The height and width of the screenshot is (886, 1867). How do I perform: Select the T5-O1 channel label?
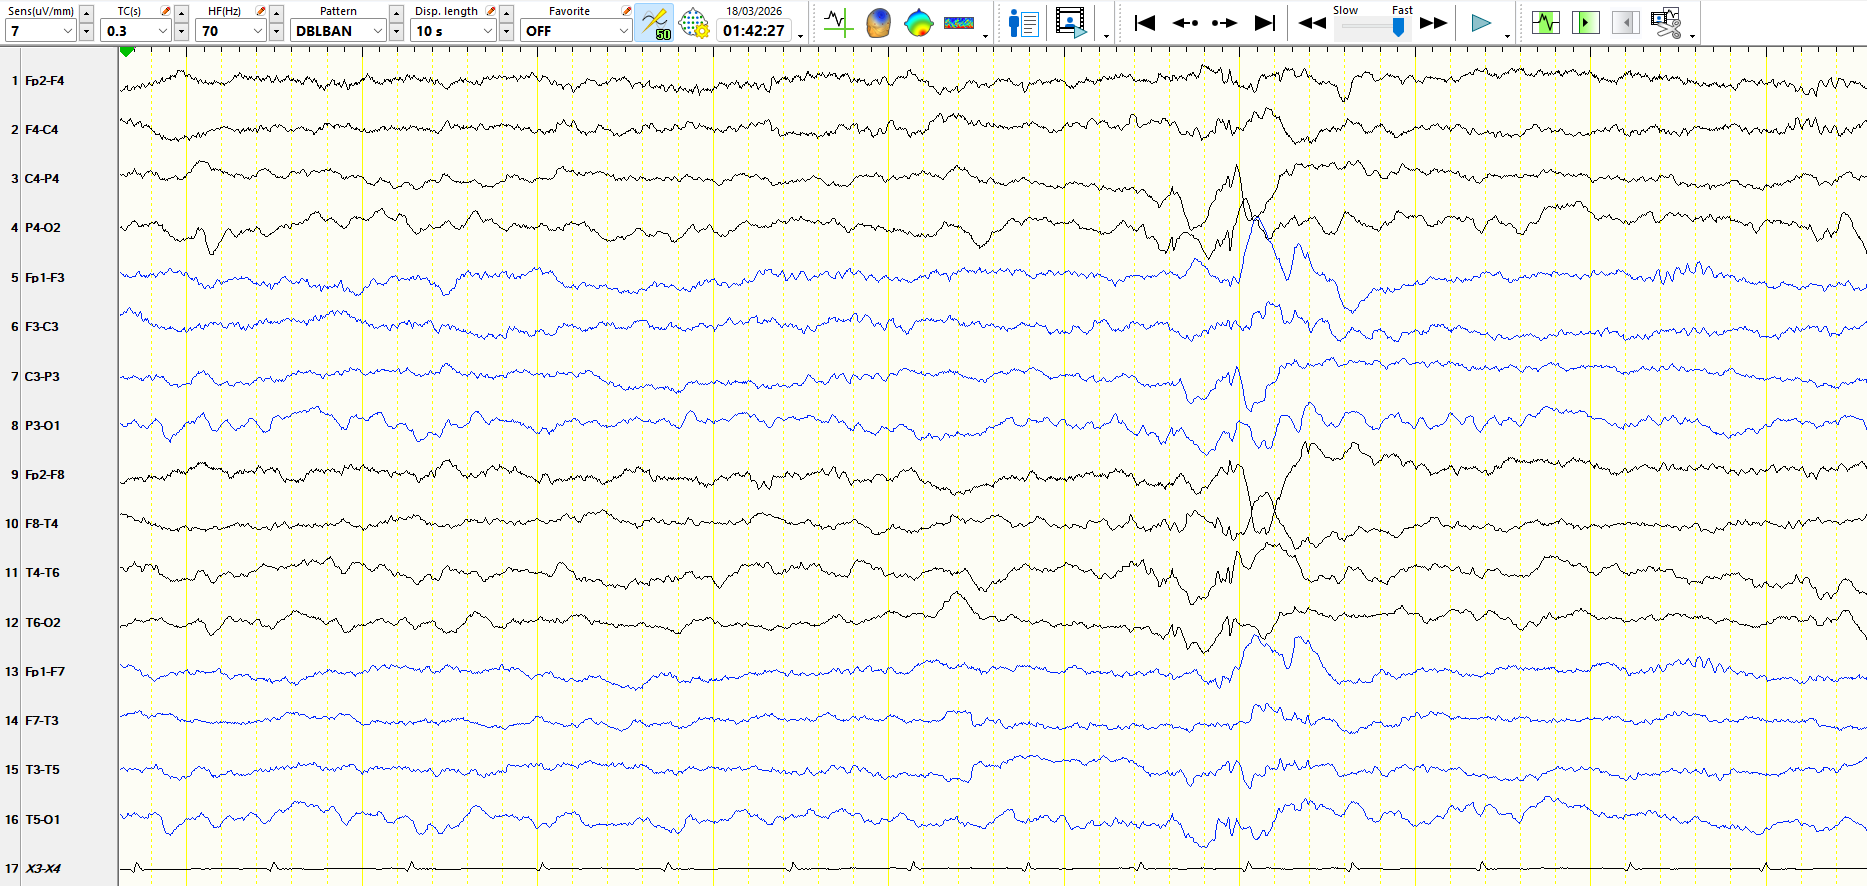click(x=42, y=820)
